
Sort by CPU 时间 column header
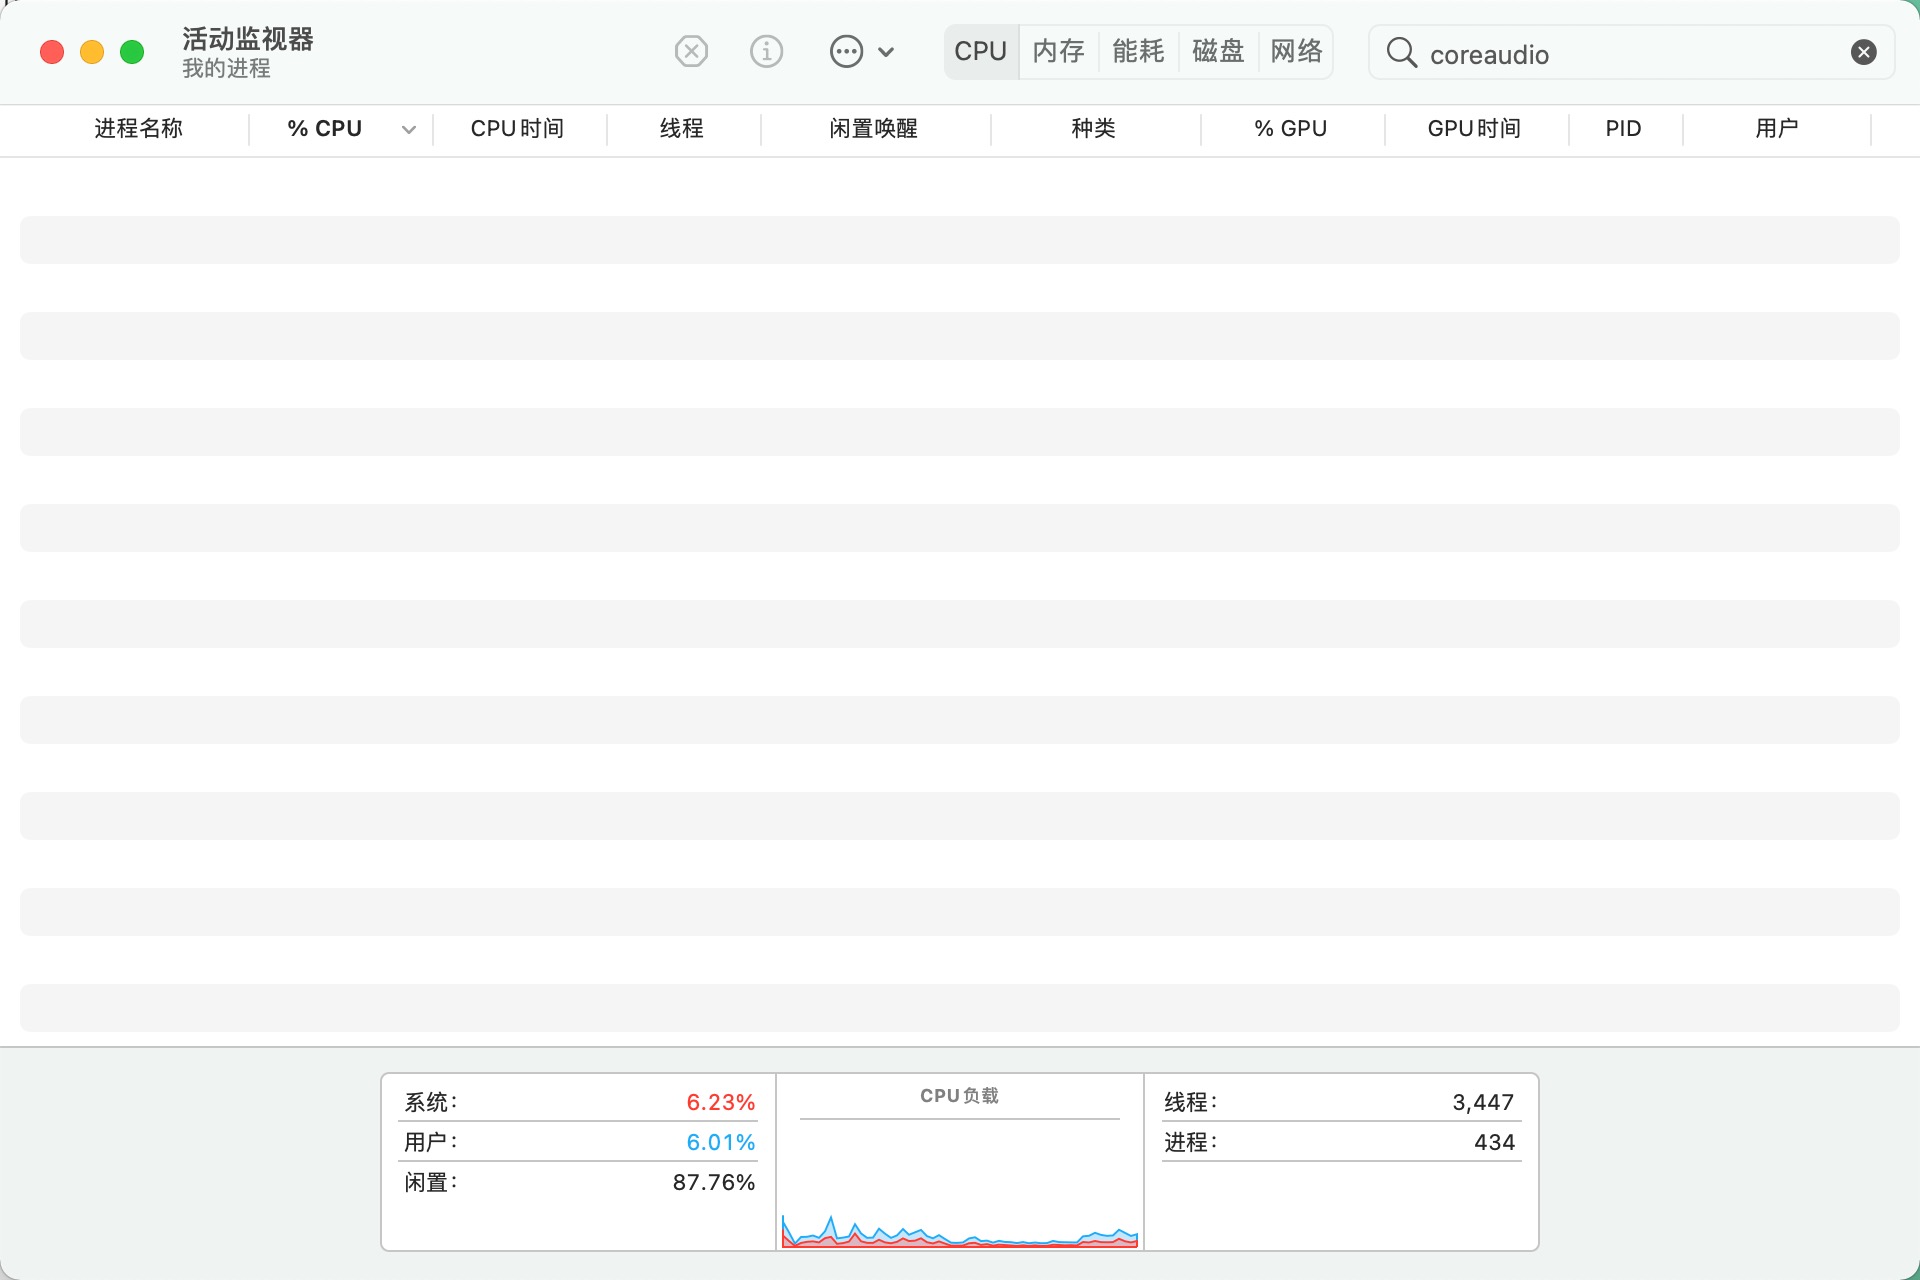517,129
